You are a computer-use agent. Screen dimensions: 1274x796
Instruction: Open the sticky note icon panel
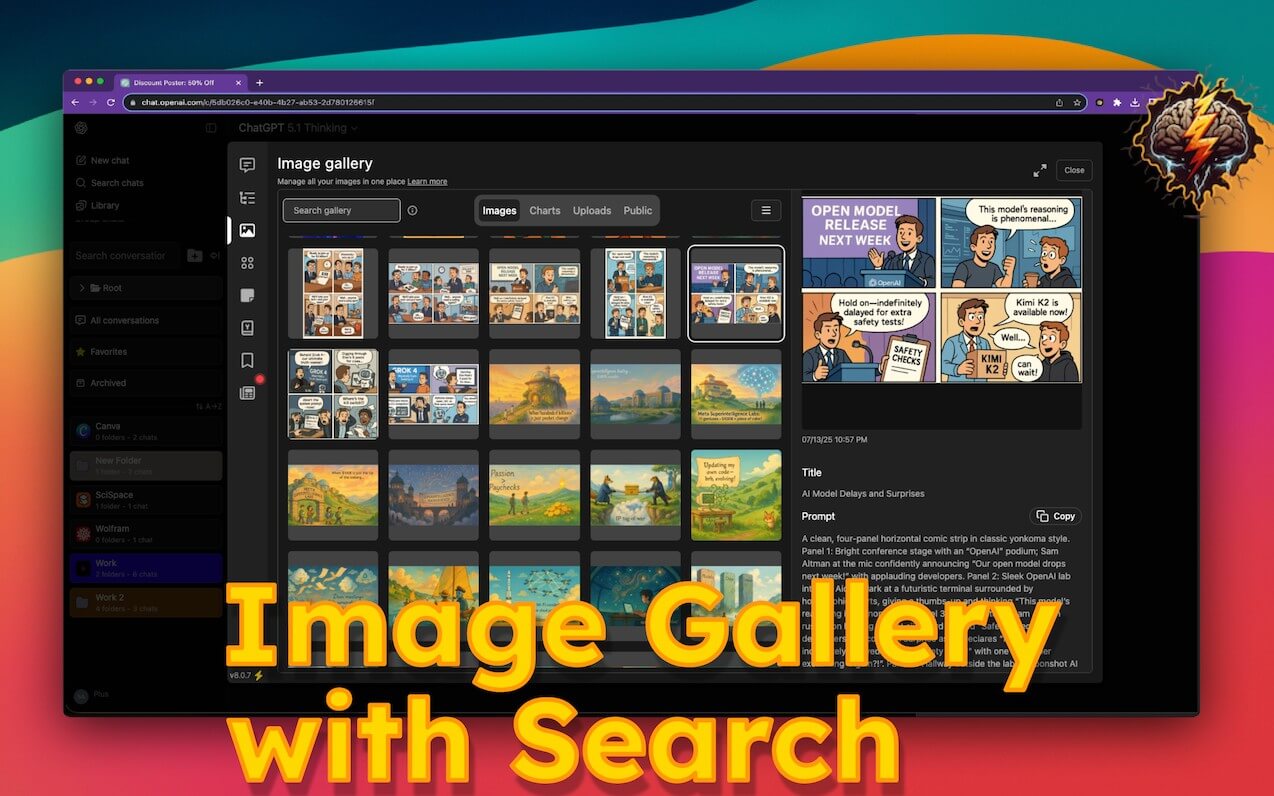pos(247,295)
